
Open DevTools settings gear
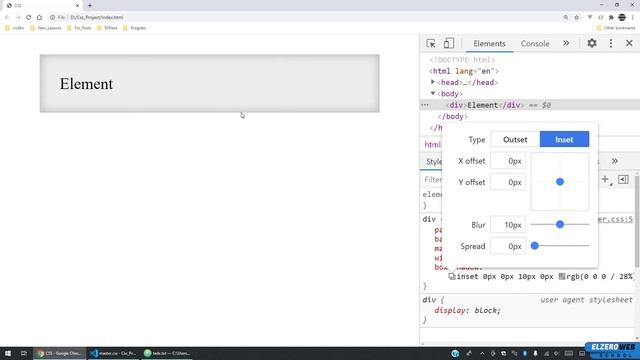click(x=592, y=43)
